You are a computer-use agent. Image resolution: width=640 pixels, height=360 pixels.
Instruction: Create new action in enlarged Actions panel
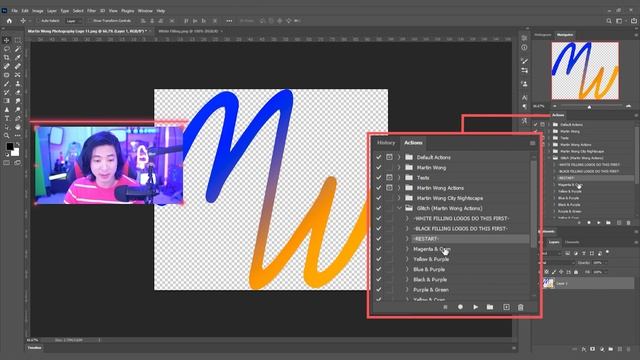[506, 307]
